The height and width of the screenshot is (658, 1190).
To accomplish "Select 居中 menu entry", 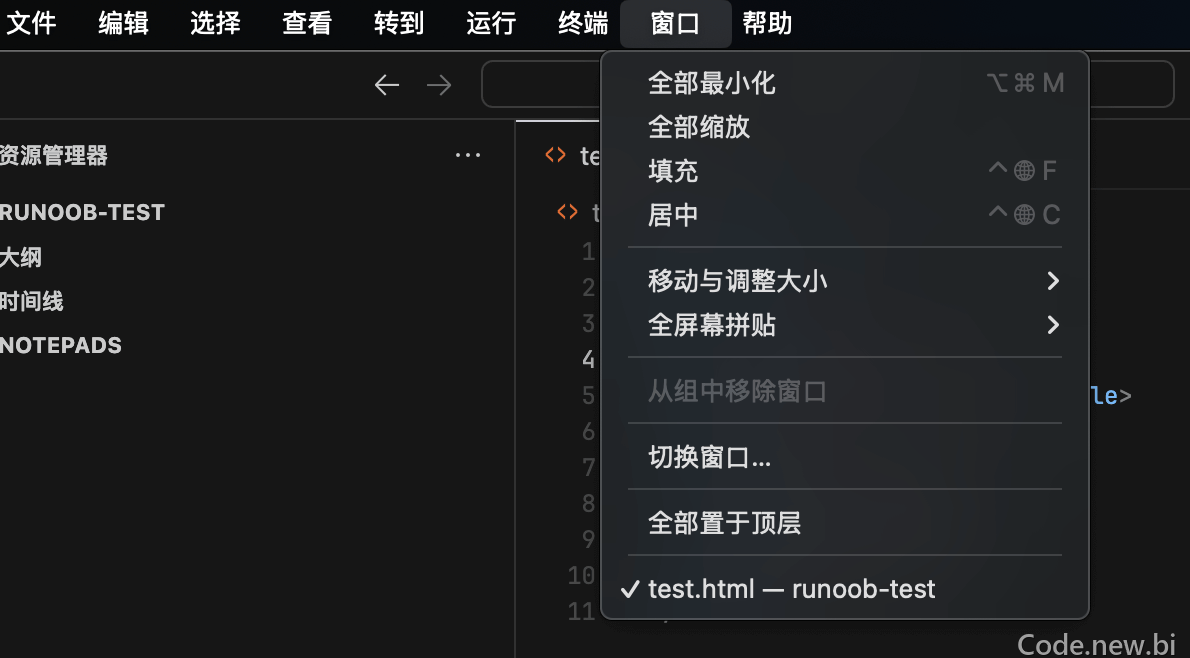I will coord(845,215).
